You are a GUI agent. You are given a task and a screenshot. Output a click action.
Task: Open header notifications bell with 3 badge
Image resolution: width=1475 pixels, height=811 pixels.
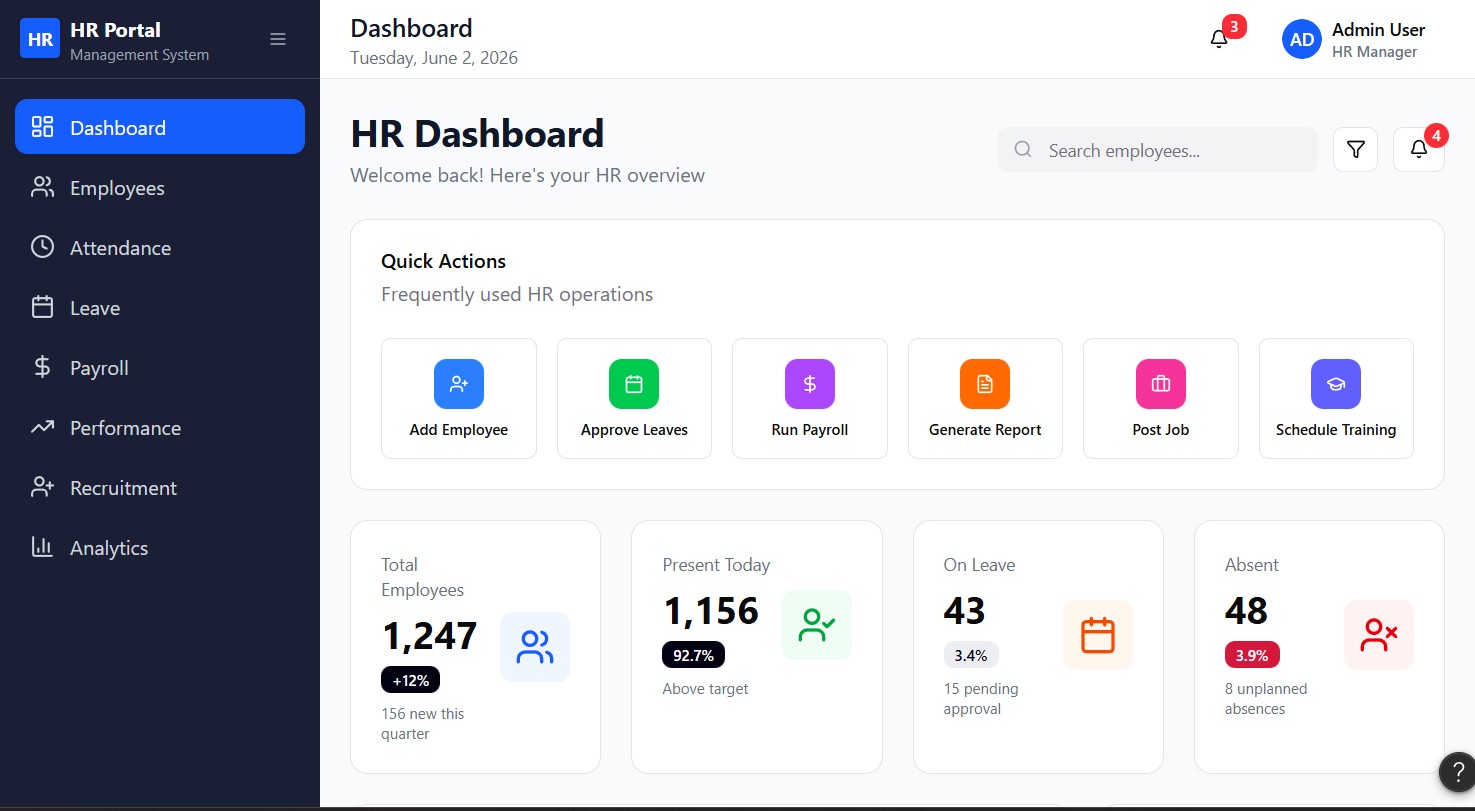point(1219,39)
